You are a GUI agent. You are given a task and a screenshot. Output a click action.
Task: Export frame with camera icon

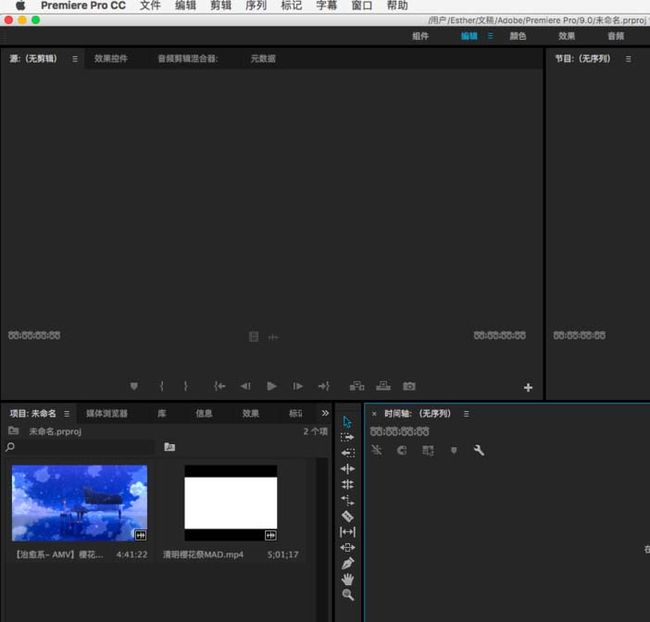click(x=409, y=386)
